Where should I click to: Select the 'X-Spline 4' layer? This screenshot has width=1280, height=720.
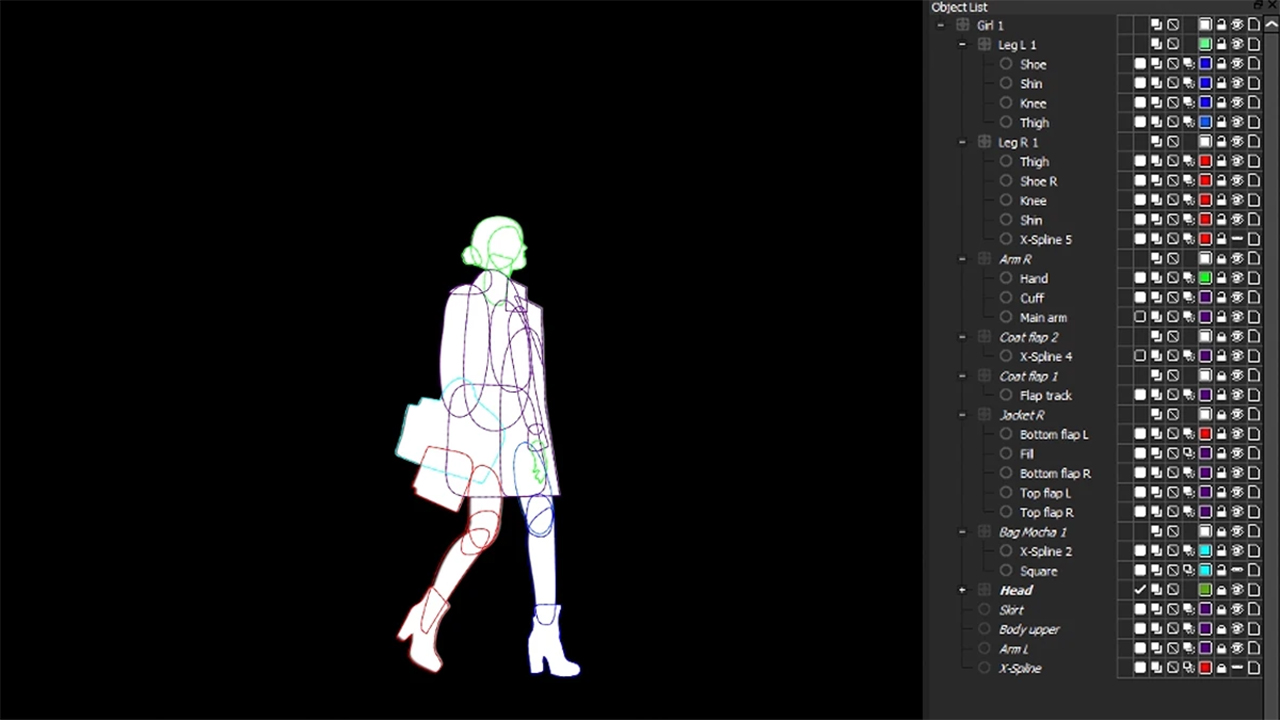(1046, 357)
